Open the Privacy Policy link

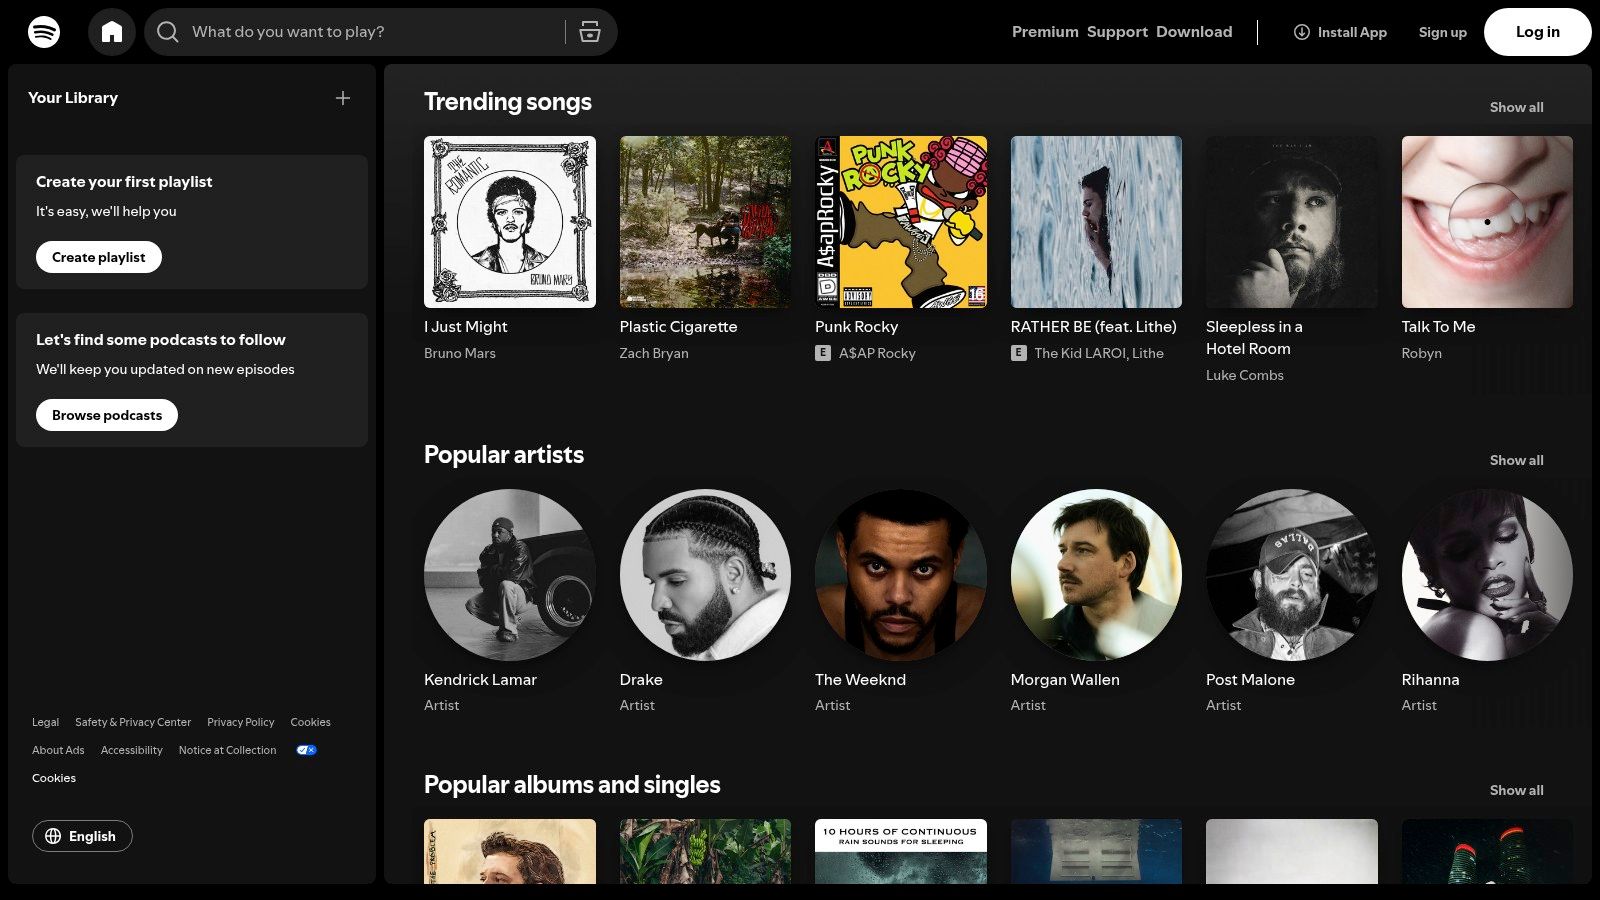pos(240,721)
